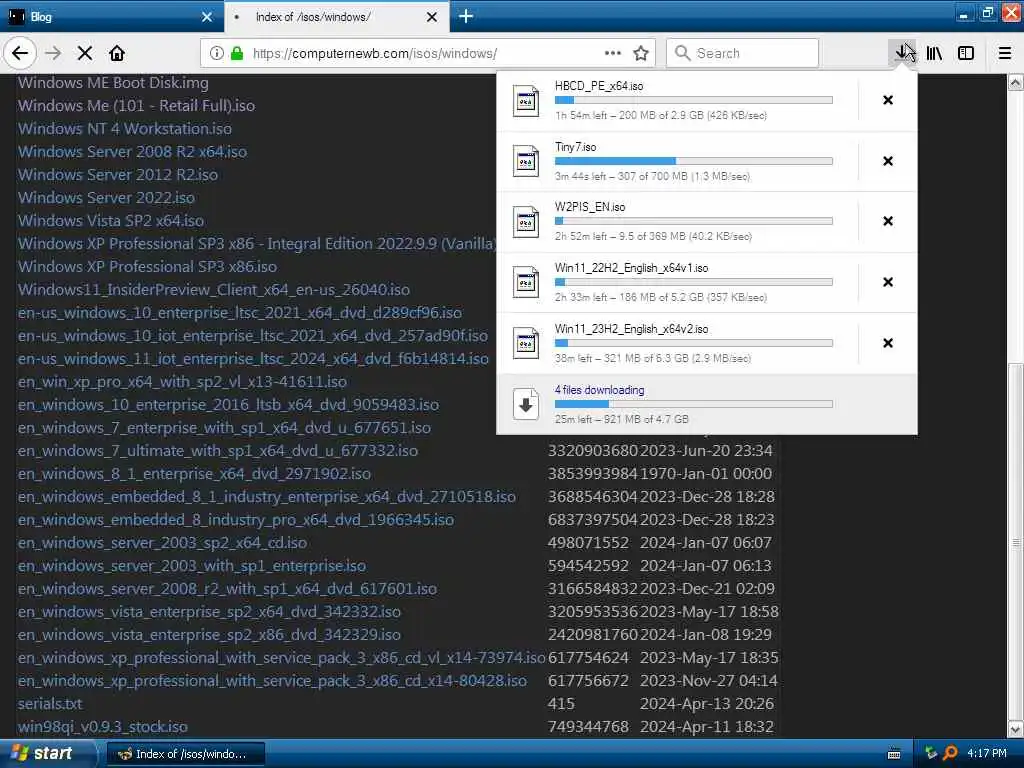The image size is (1024, 768).
Task: Click the scrollbar up arrow
Action: 1016,83
